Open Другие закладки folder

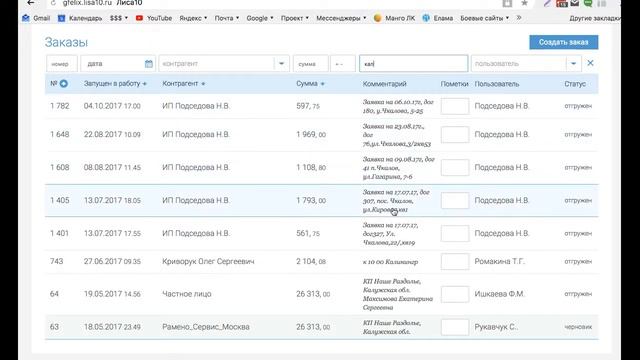[595, 18]
